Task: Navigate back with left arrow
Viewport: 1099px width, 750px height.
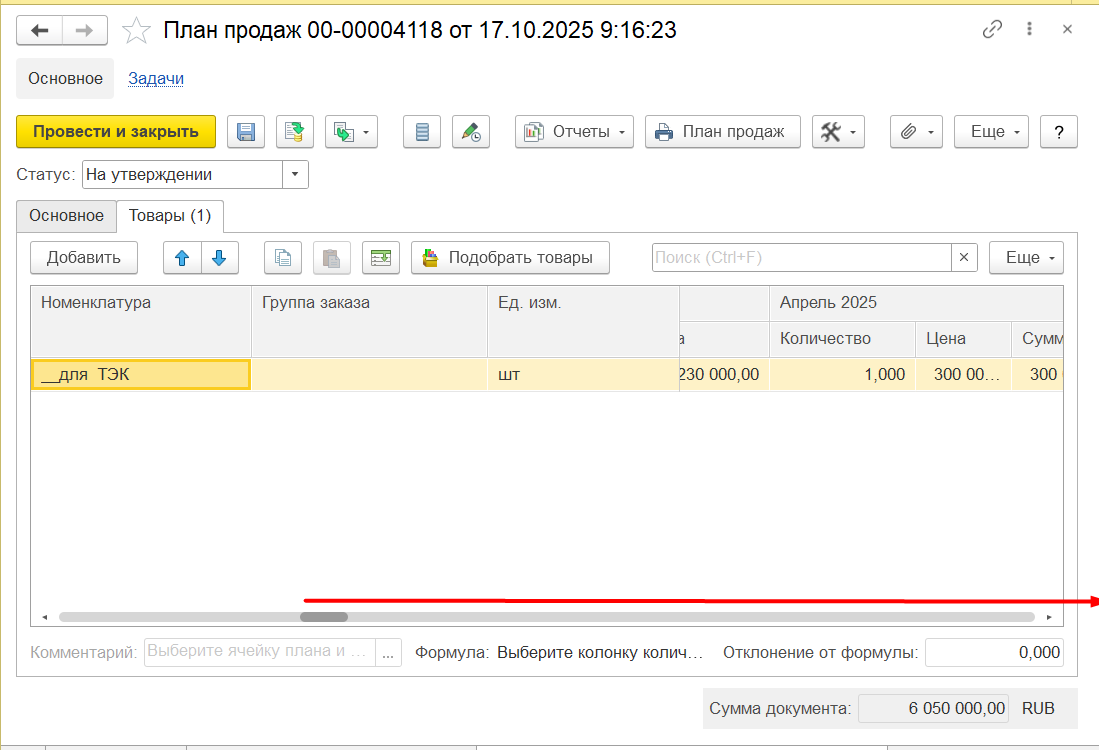Action: pyautogui.click(x=40, y=31)
